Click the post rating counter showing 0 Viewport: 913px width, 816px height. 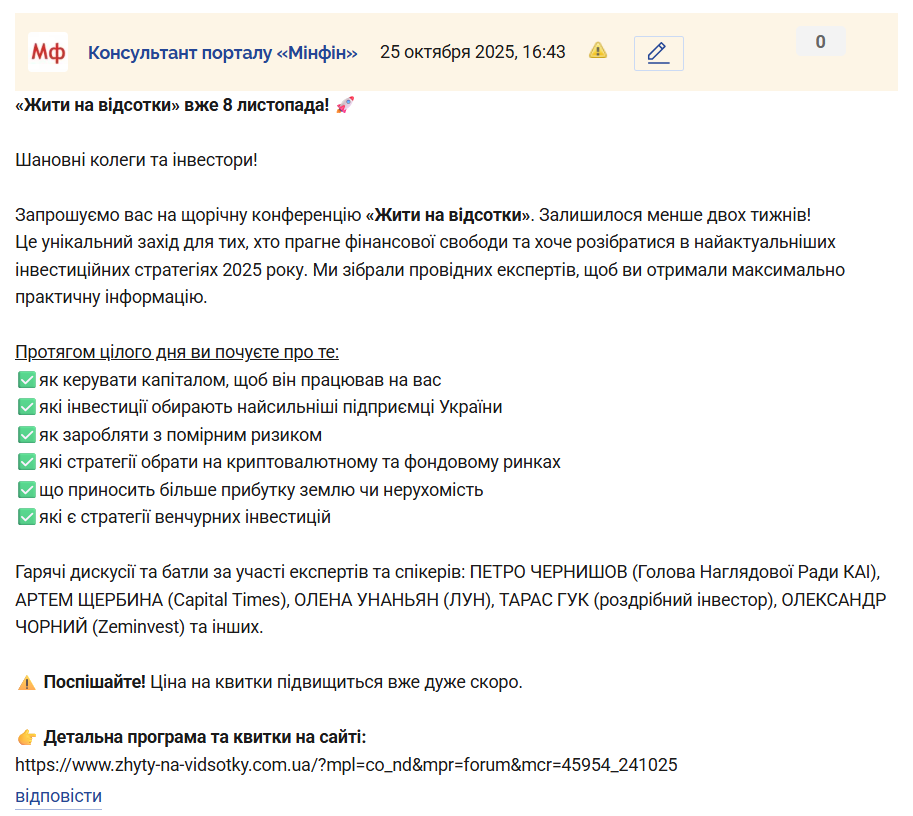click(820, 42)
